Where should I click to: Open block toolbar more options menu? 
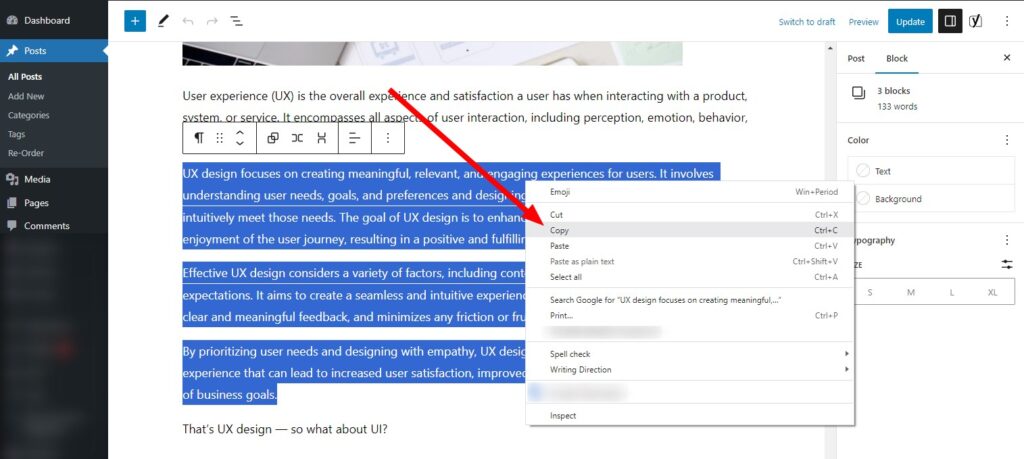388,137
